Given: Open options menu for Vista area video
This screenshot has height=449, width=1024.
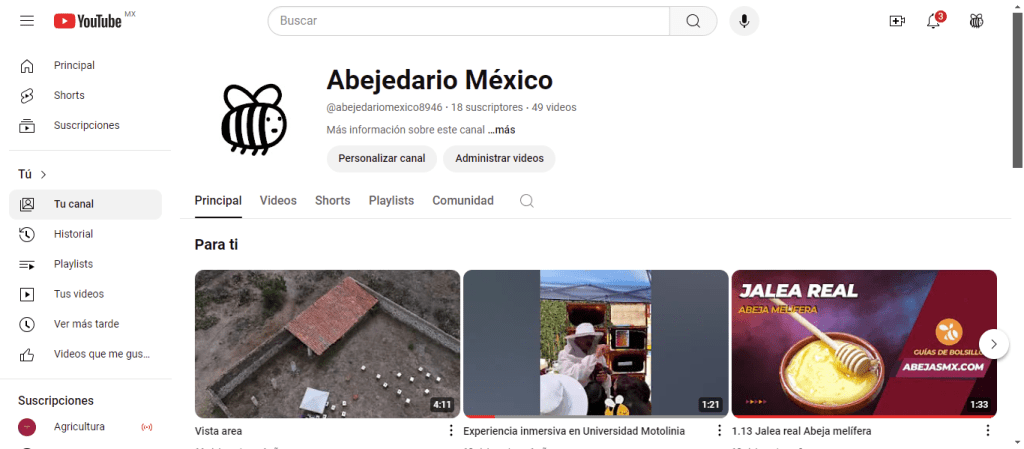Looking at the screenshot, I should pos(451,431).
